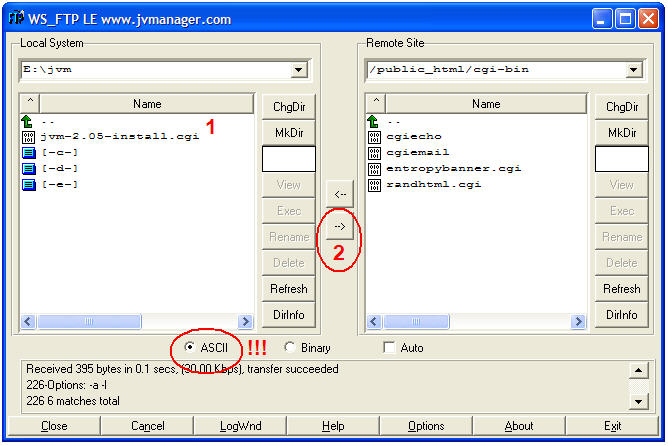
Task: Open the local directory E:\jvm dropdown
Action: (x=299, y=70)
